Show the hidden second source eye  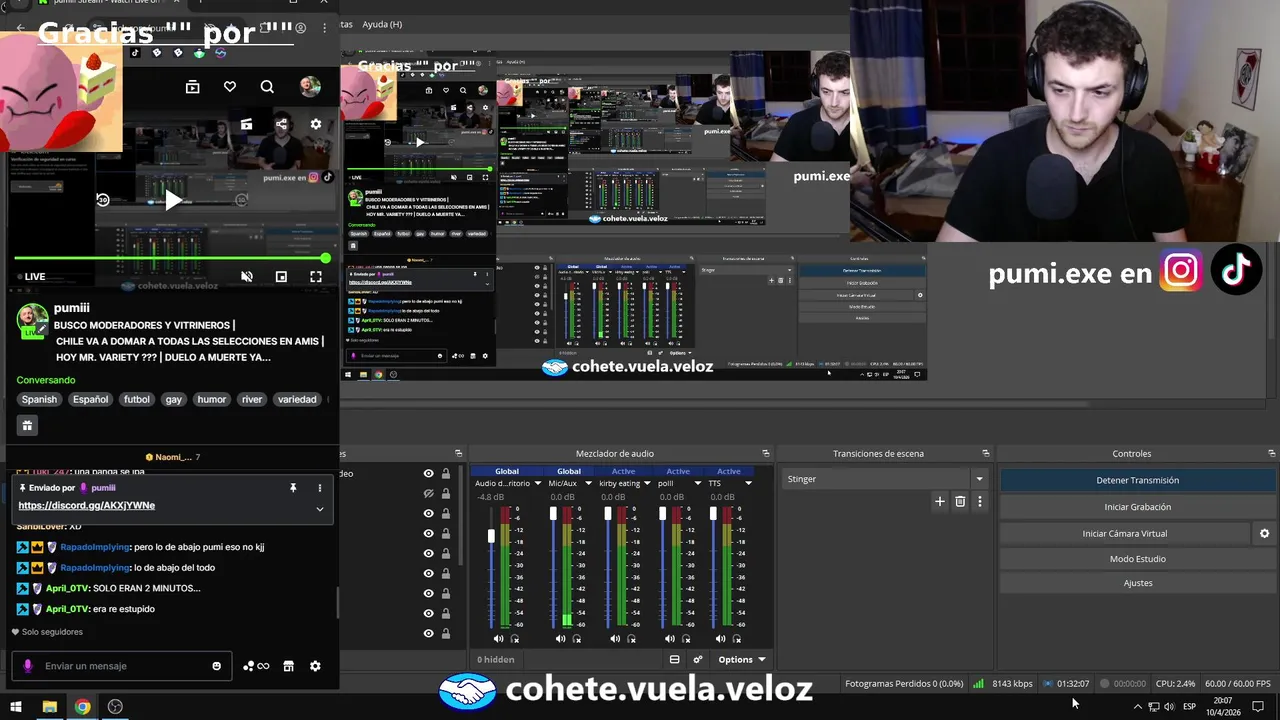tap(428, 494)
